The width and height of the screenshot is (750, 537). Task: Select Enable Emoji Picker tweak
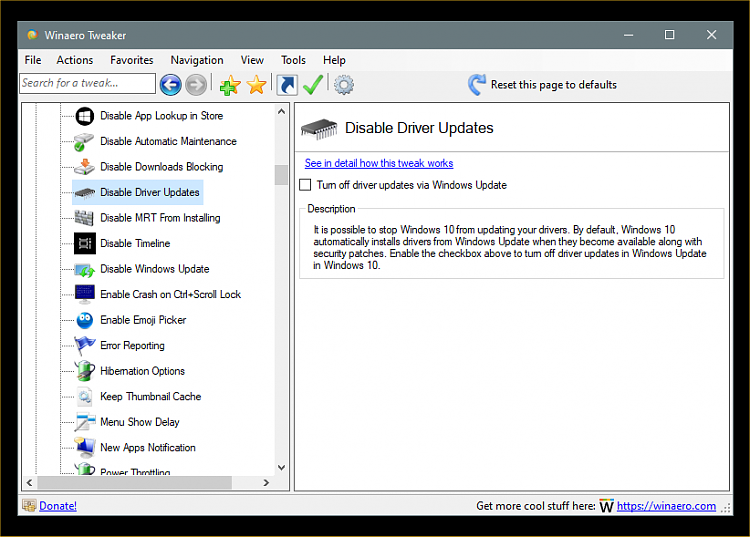(143, 320)
